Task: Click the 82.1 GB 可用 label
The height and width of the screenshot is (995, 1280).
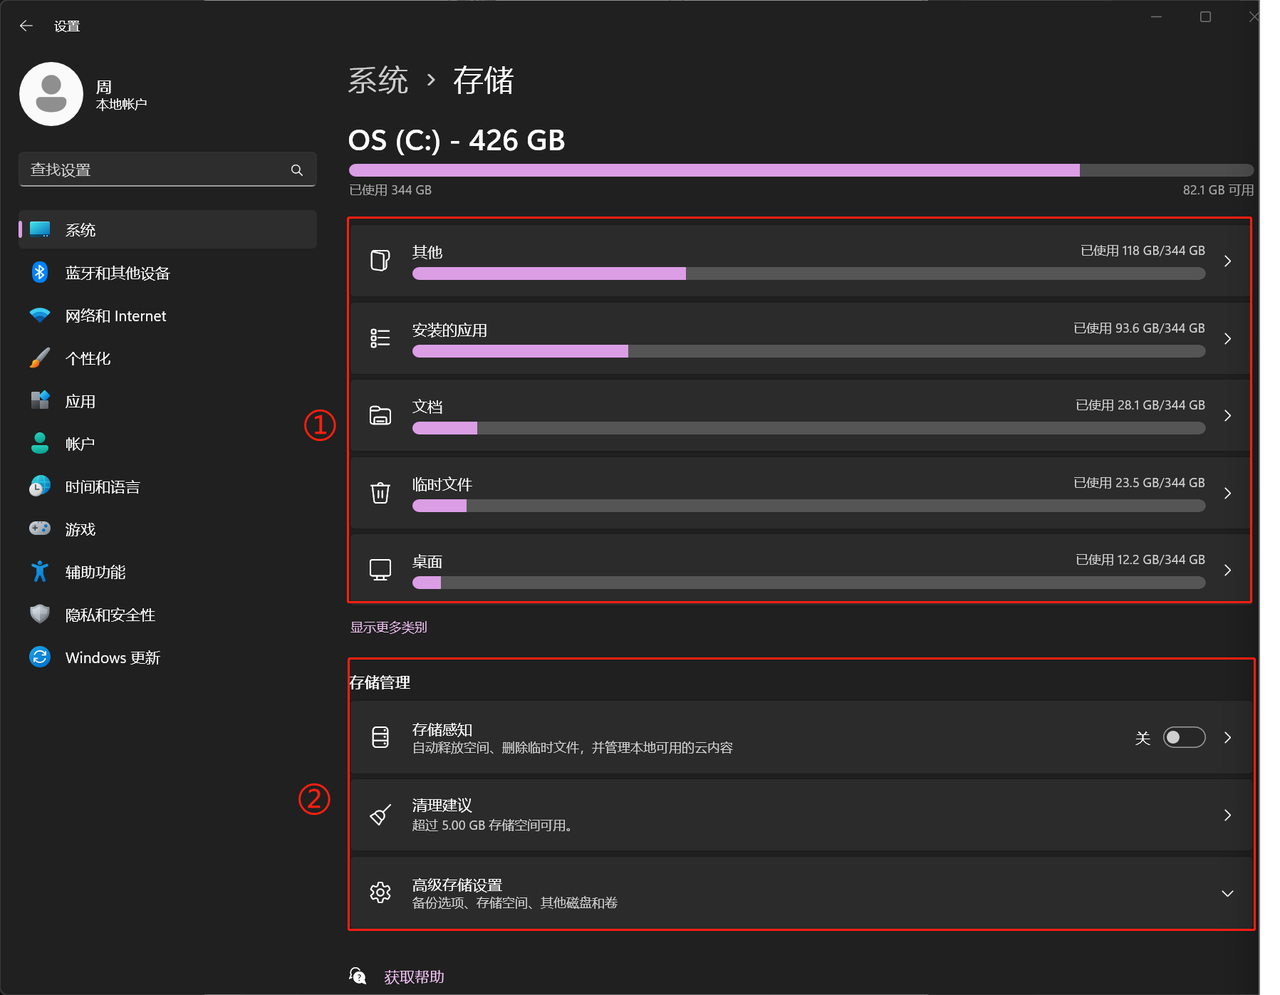Action: pyautogui.click(x=1218, y=190)
